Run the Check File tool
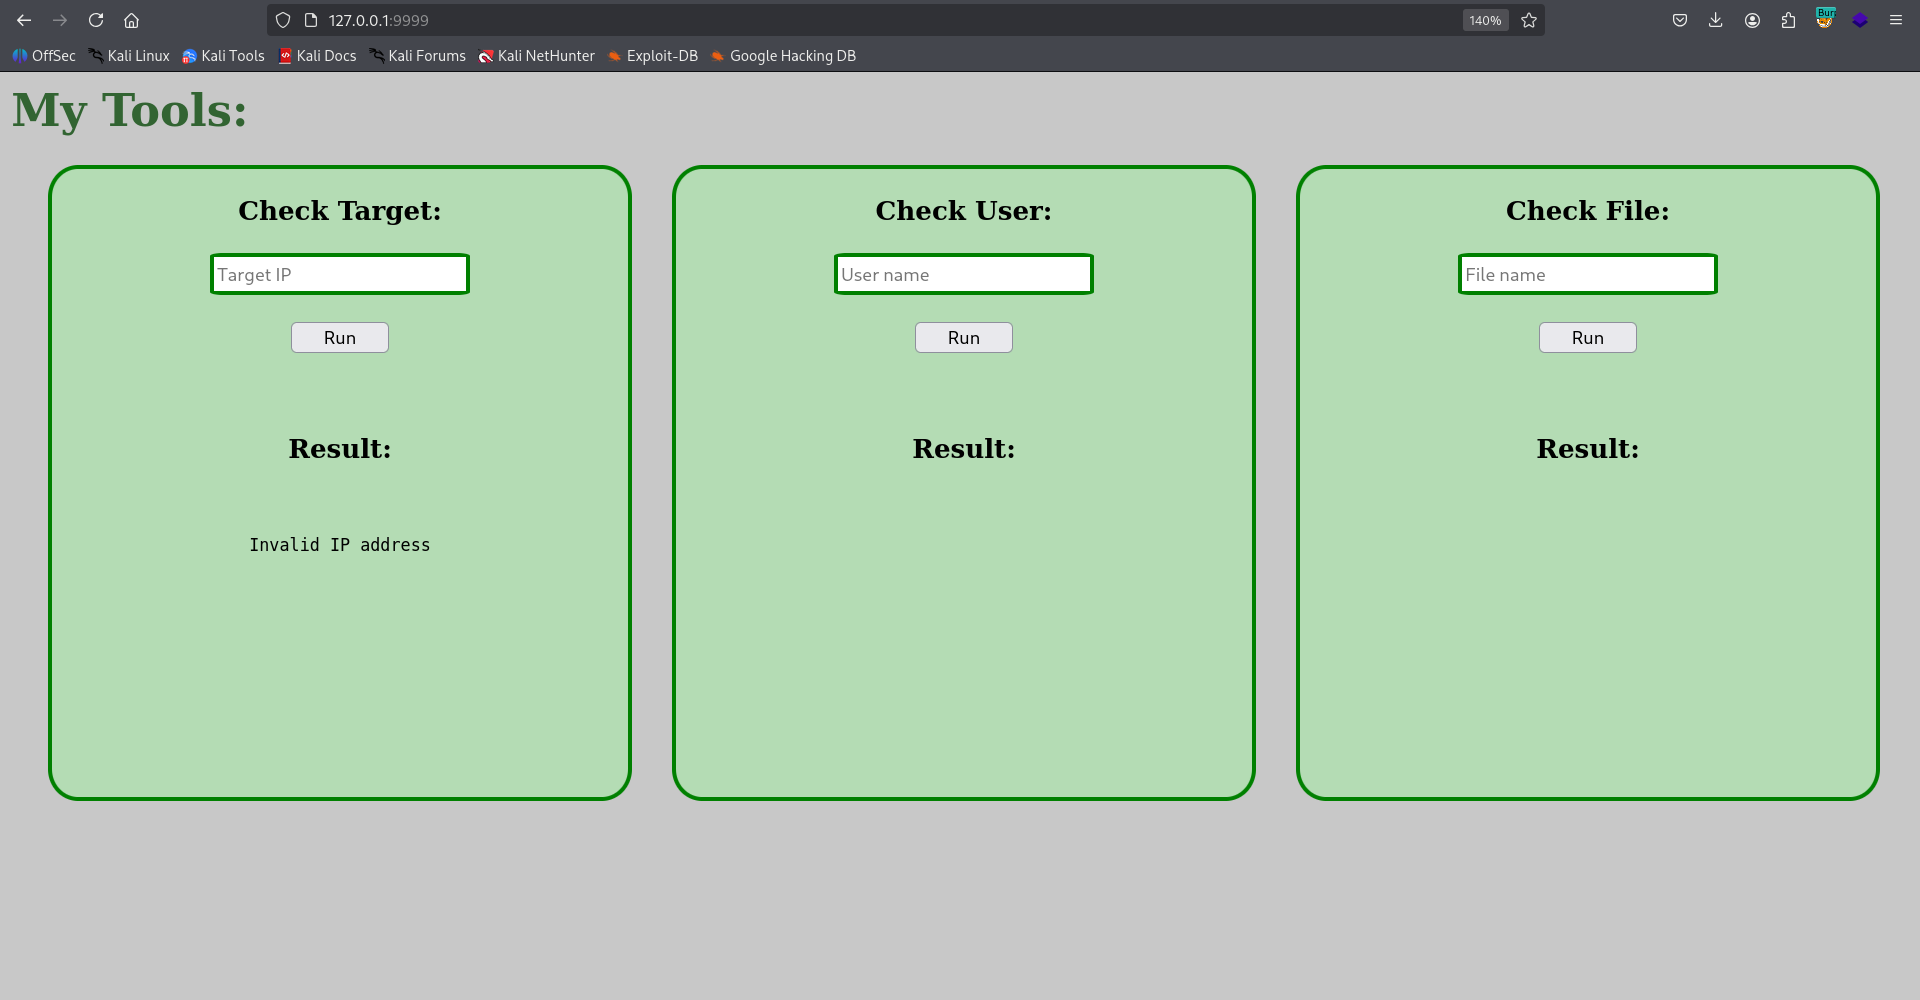This screenshot has width=1920, height=1000. (1587, 337)
